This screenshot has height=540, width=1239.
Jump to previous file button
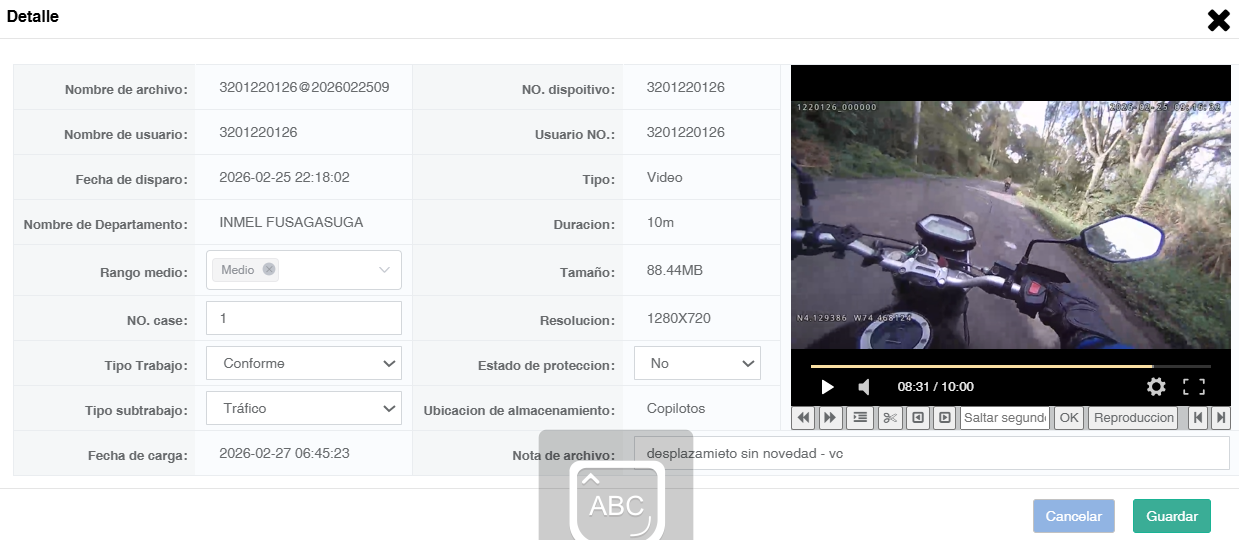[1198, 418]
